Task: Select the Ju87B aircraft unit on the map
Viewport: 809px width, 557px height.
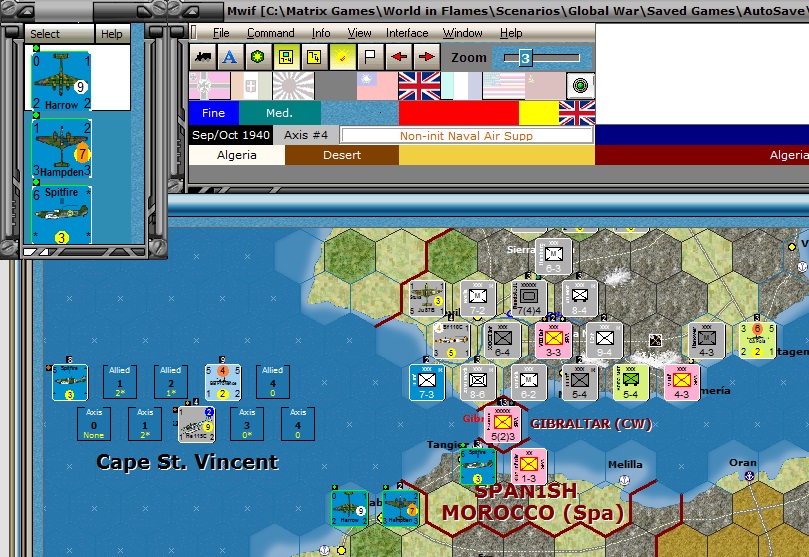Action: coord(427,299)
